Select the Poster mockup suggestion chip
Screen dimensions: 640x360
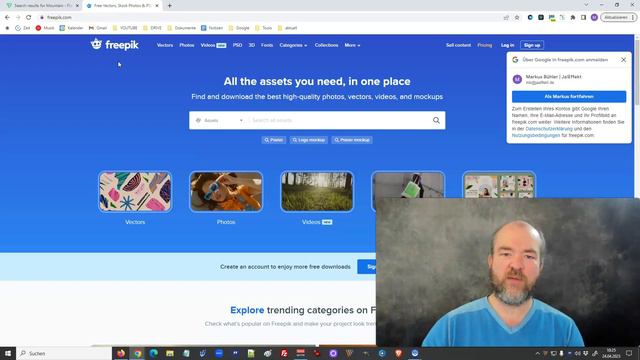[352, 140]
